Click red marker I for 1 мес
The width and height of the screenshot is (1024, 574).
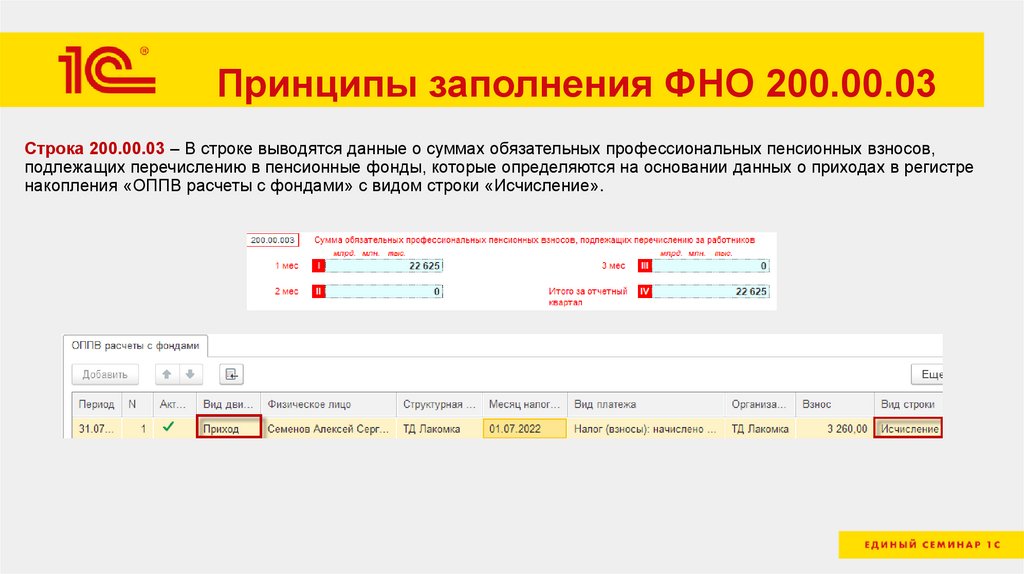[318, 266]
